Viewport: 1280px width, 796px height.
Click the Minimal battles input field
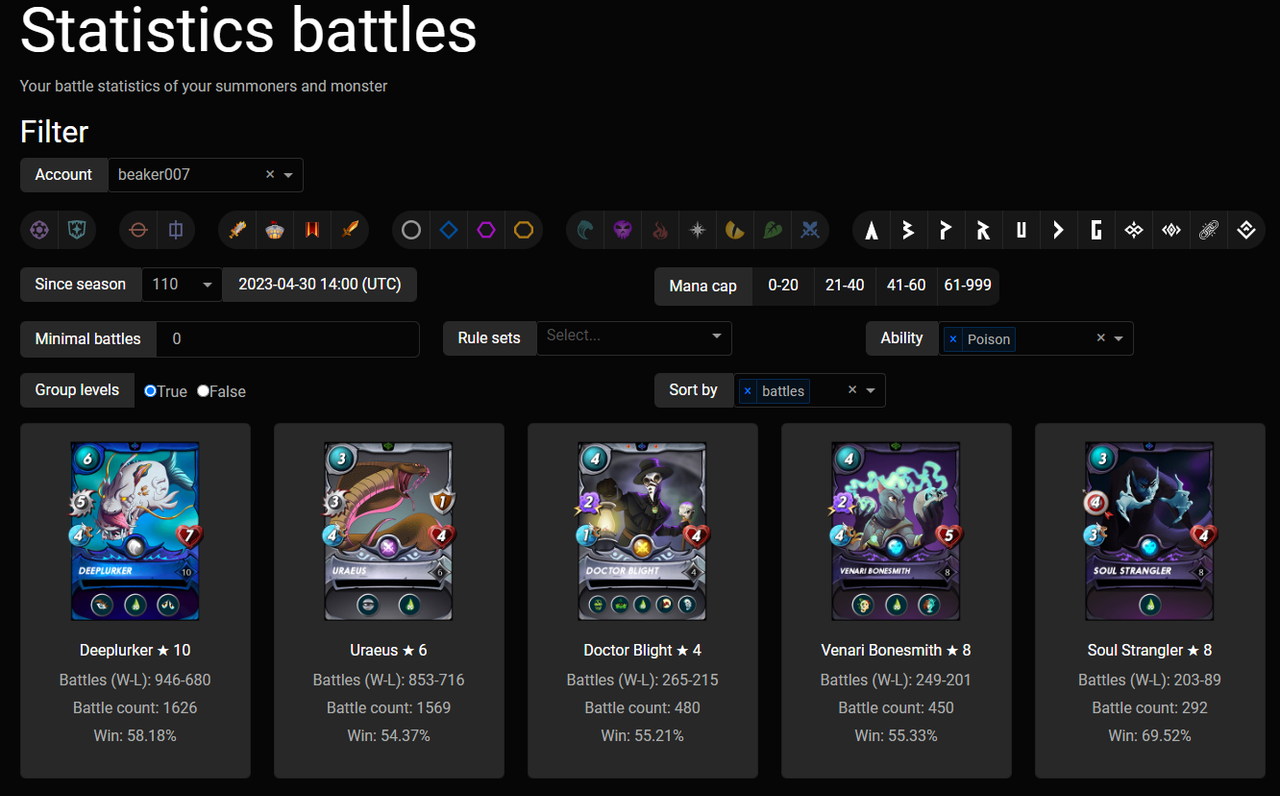click(288, 339)
